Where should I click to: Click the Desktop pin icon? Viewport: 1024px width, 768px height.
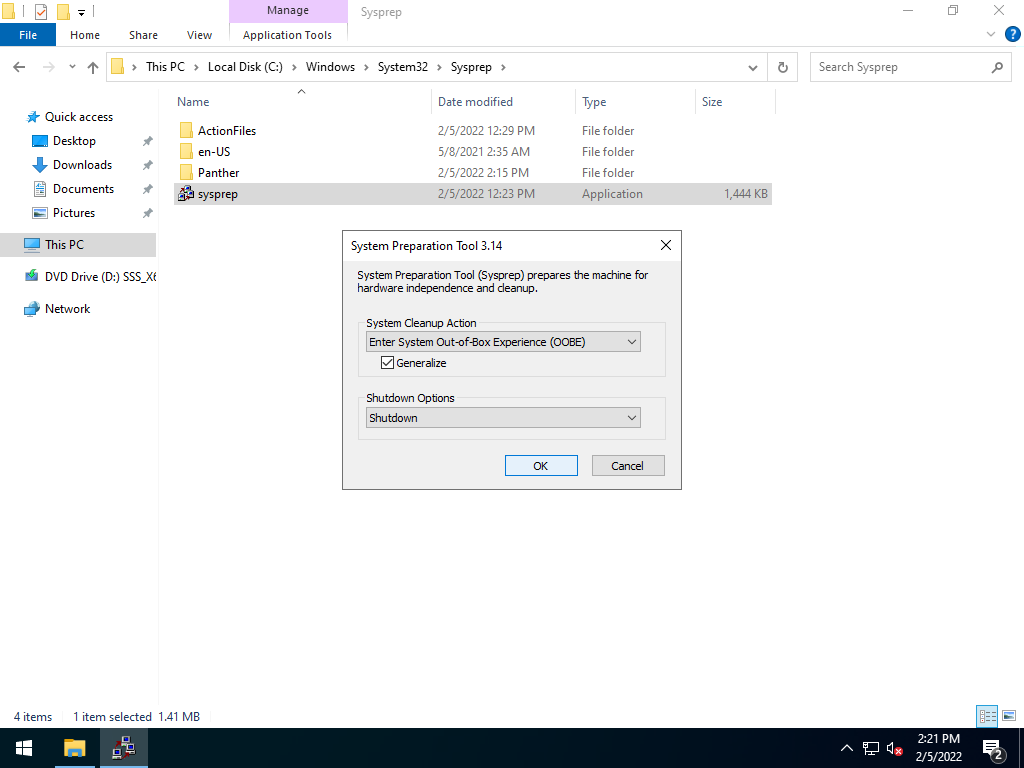pyautogui.click(x=148, y=141)
